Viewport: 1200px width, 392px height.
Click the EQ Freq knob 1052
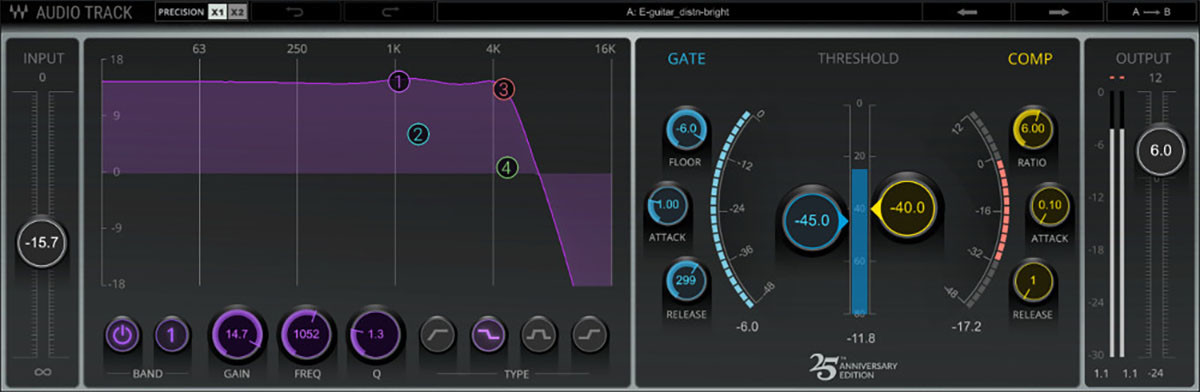point(305,335)
